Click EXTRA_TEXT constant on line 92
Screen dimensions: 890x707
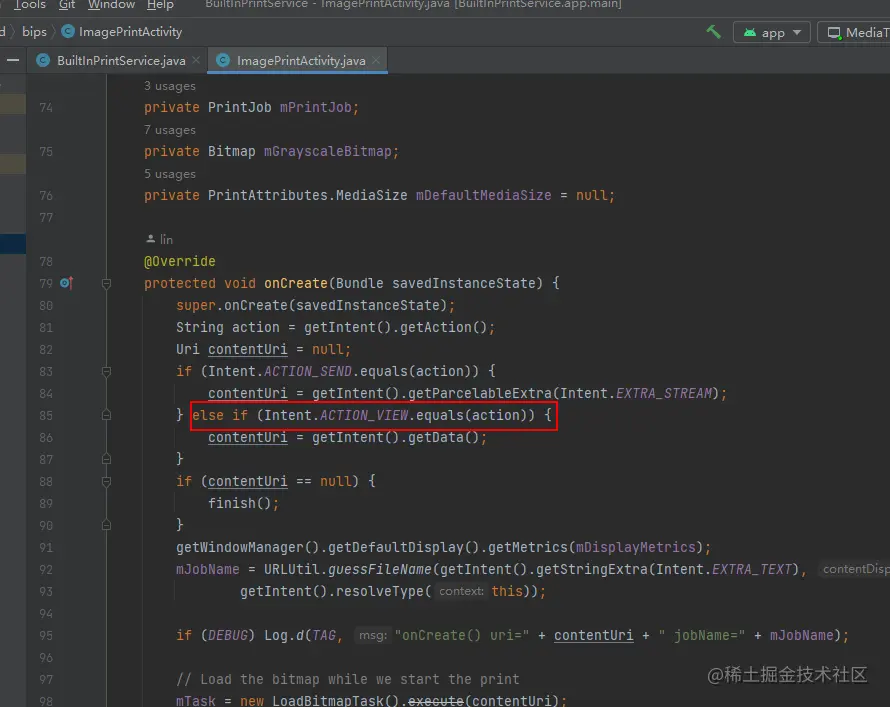[x=752, y=569]
